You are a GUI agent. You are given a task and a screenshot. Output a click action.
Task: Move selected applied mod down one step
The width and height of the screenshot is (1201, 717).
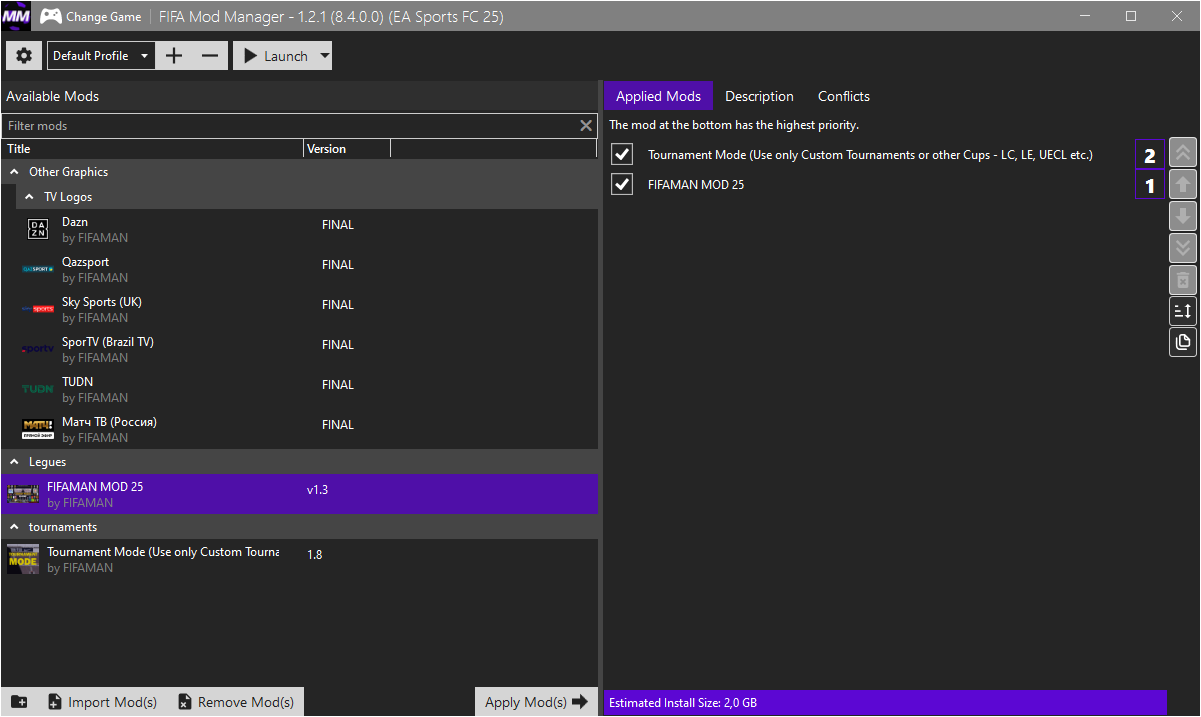coord(1183,216)
